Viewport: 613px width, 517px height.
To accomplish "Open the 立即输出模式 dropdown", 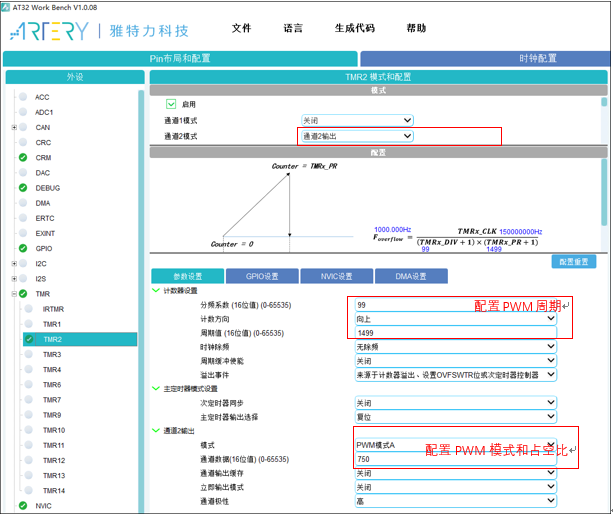I will 455,487.
